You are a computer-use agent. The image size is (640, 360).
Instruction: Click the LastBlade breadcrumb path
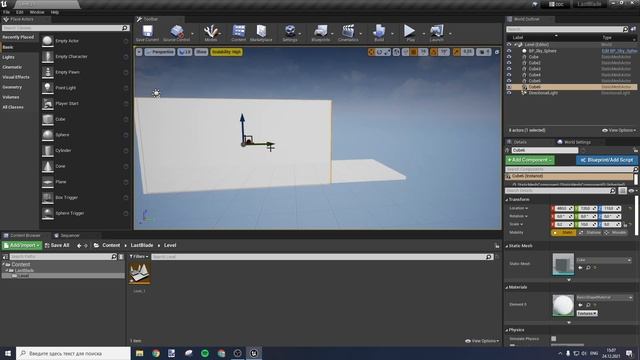(x=142, y=245)
